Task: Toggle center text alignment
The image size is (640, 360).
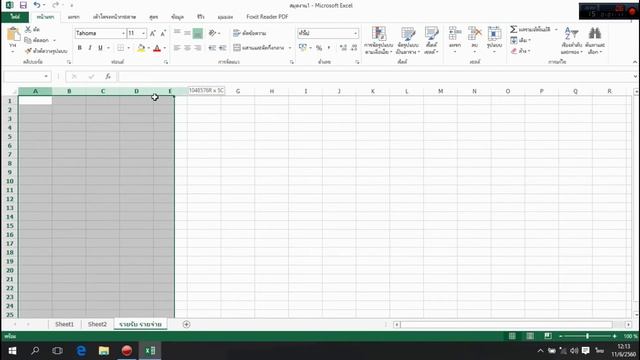Action: tap(187, 48)
